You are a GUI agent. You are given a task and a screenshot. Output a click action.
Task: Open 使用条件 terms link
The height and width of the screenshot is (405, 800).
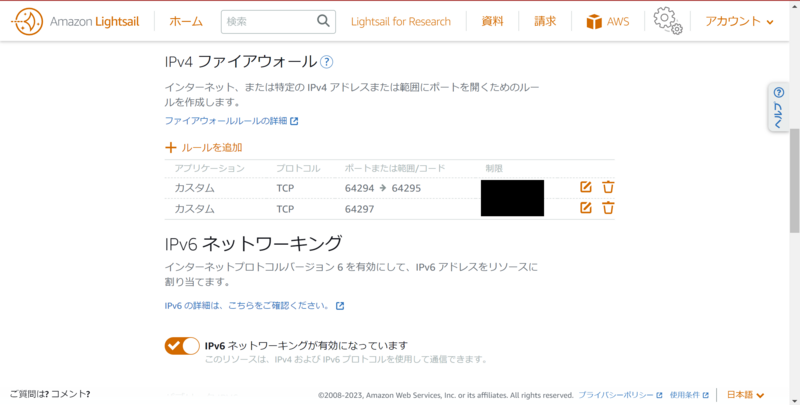(685, 395)
